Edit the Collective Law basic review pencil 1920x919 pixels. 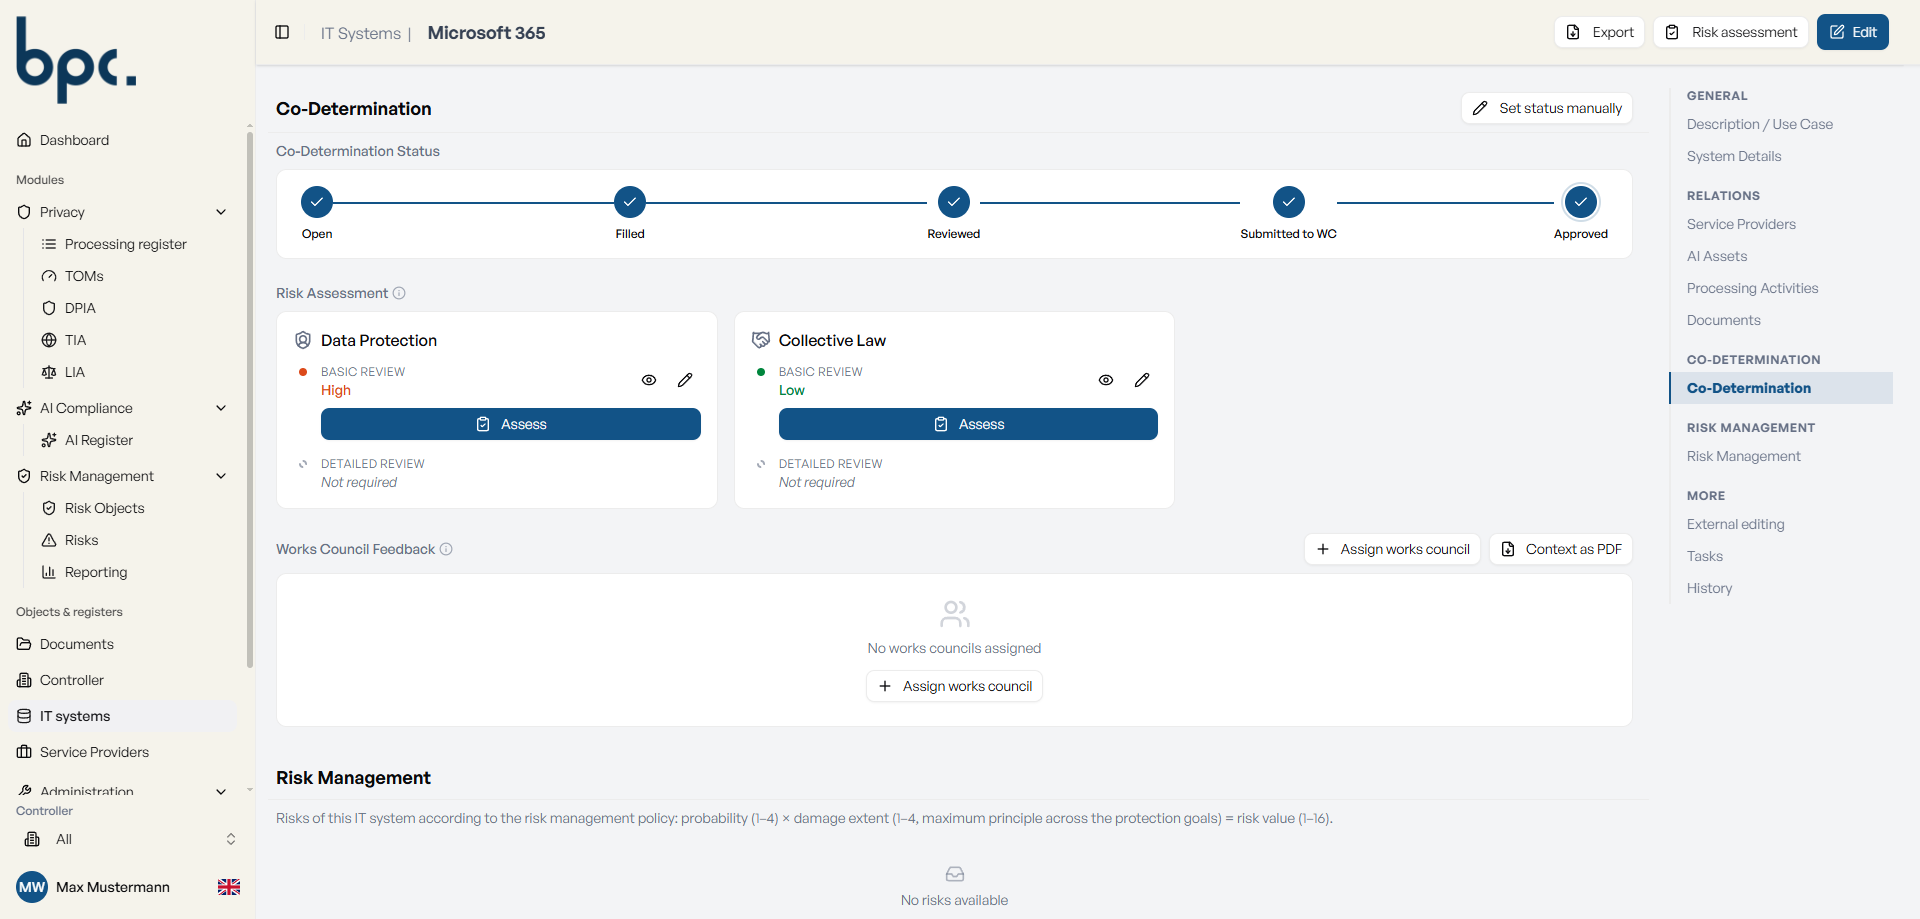click(1142, 380)
